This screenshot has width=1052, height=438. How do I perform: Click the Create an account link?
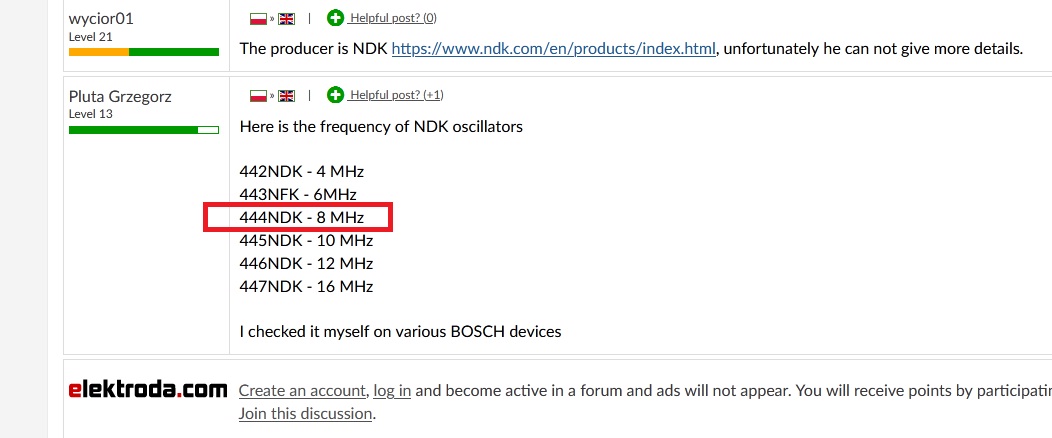(x=303, y=390)
